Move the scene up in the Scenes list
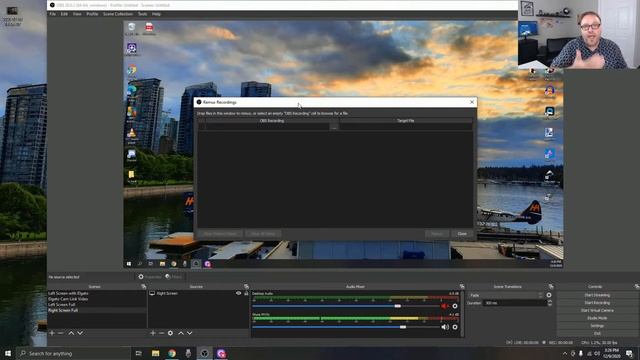The width and height of the screenshot is (640, 360). tap(71, 333)
